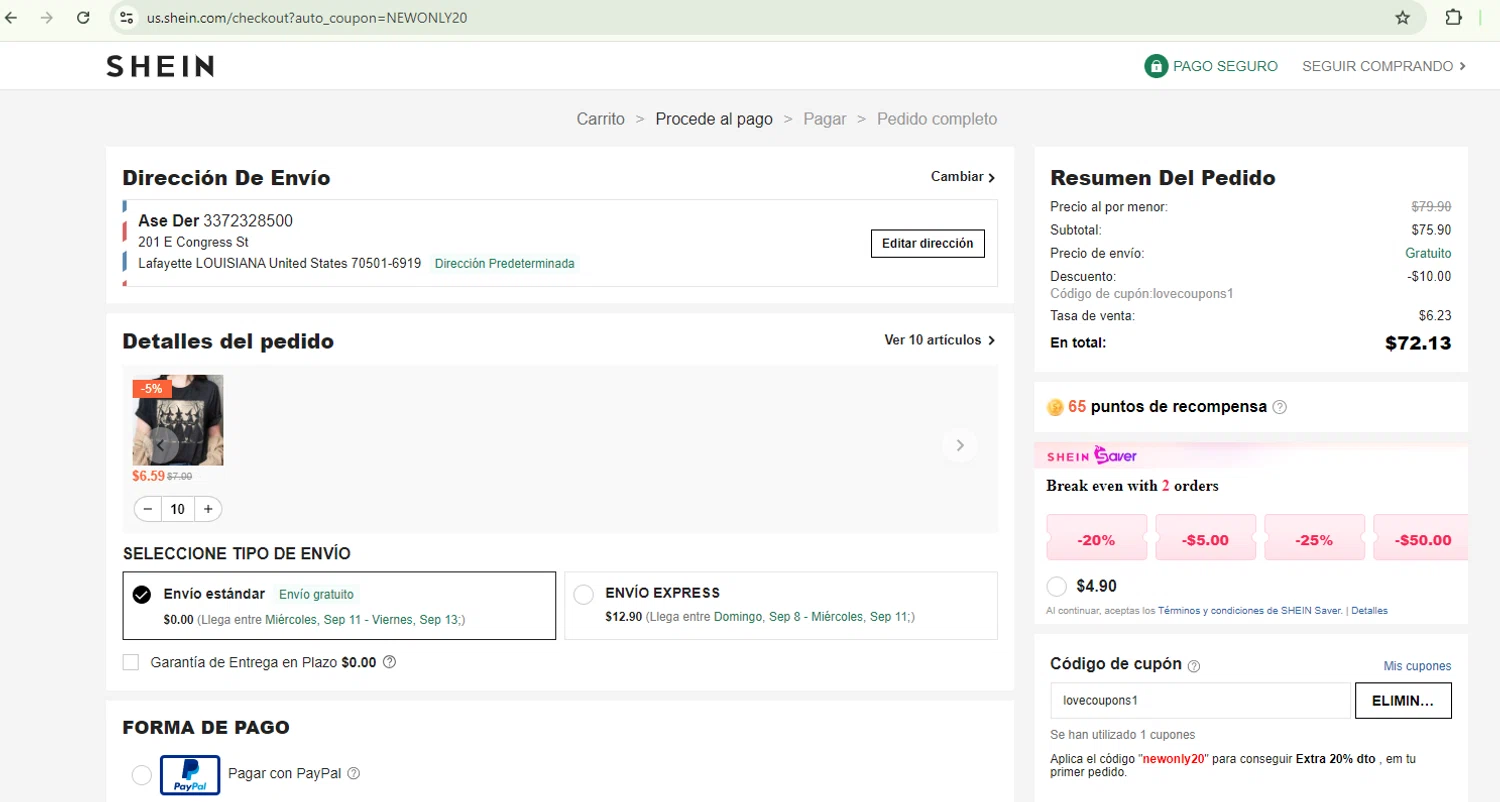Click the SHEIN Saver logo

coord(1092,456)
